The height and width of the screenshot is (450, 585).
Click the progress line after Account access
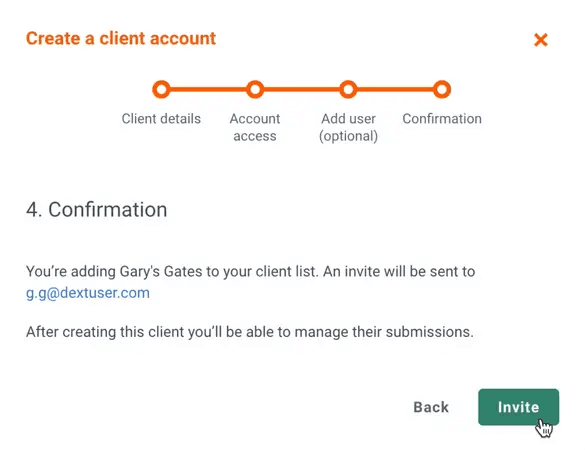[x=301, y=90]
